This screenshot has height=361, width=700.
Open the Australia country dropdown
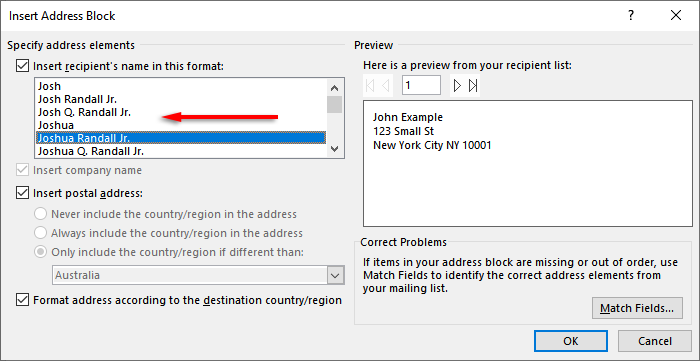tap(335, 275)
